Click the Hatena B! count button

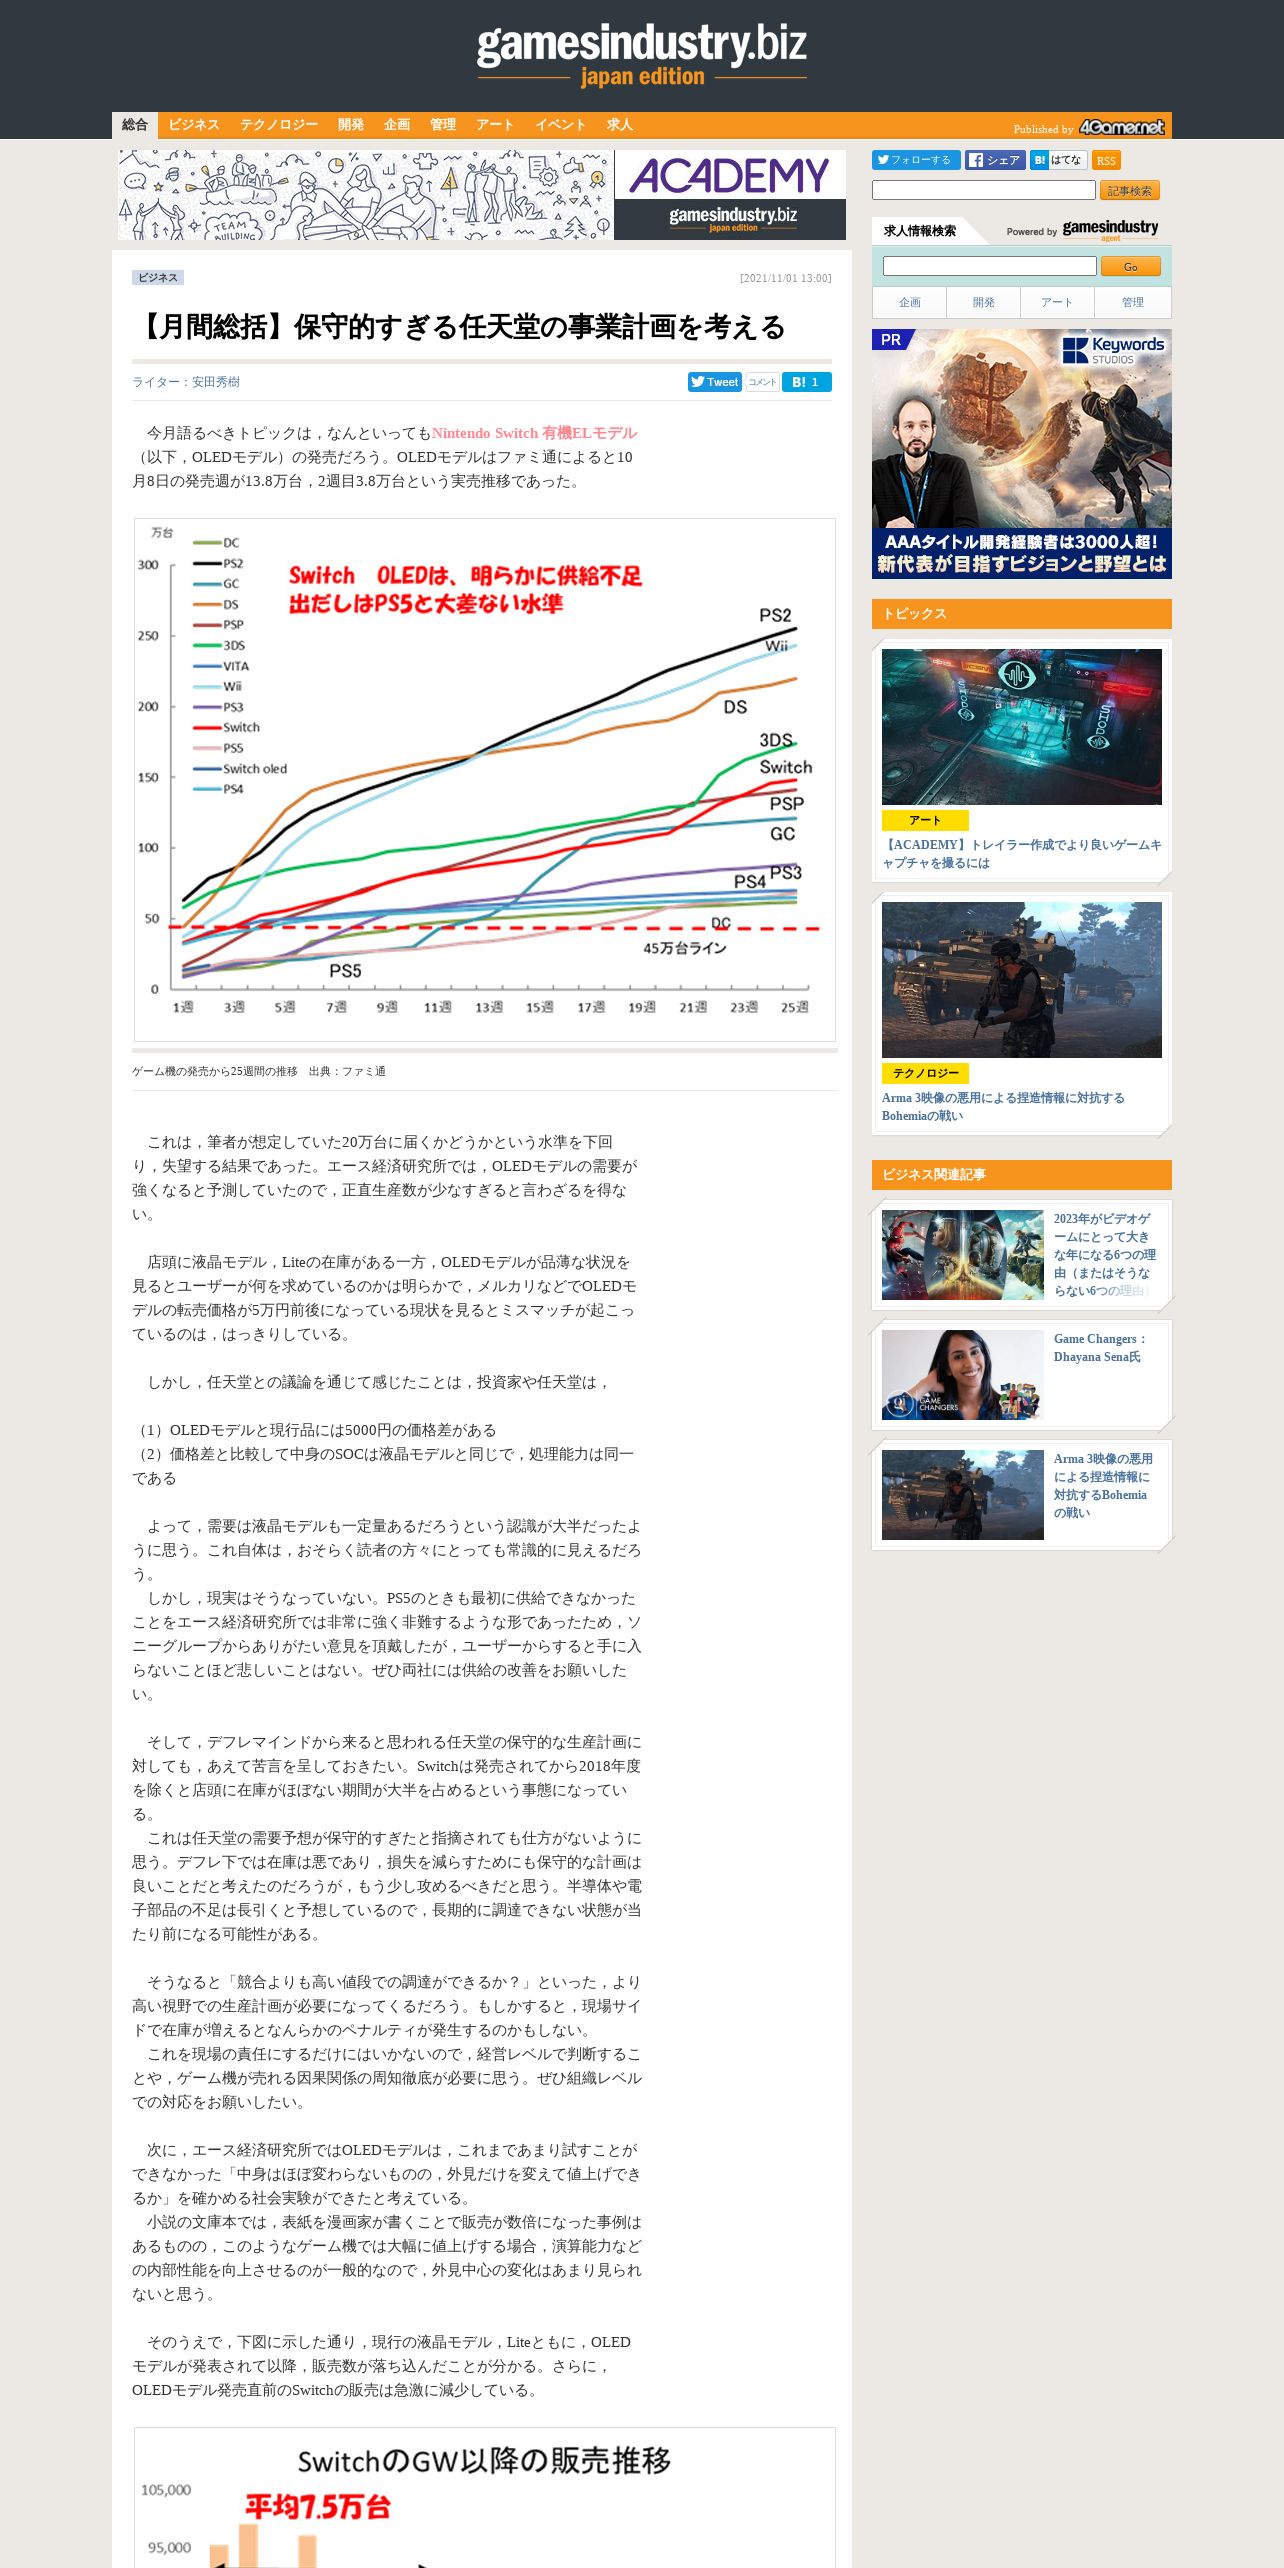pos(807,382)
